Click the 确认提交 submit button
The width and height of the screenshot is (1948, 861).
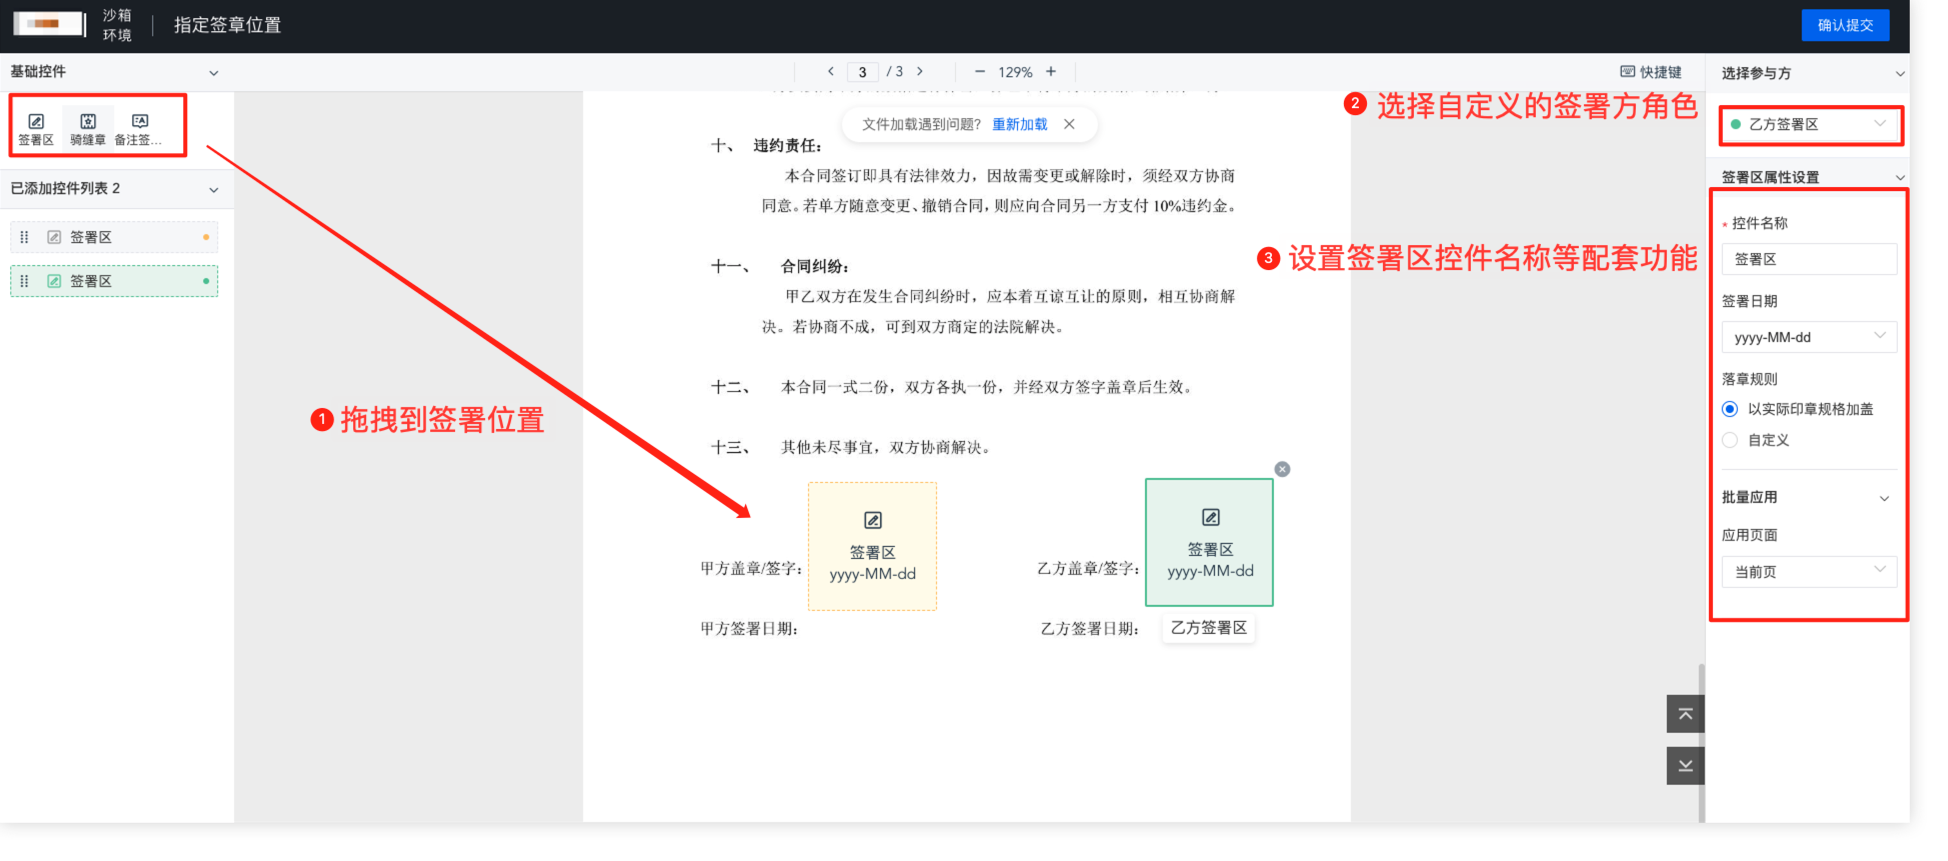click(1844, 25)
